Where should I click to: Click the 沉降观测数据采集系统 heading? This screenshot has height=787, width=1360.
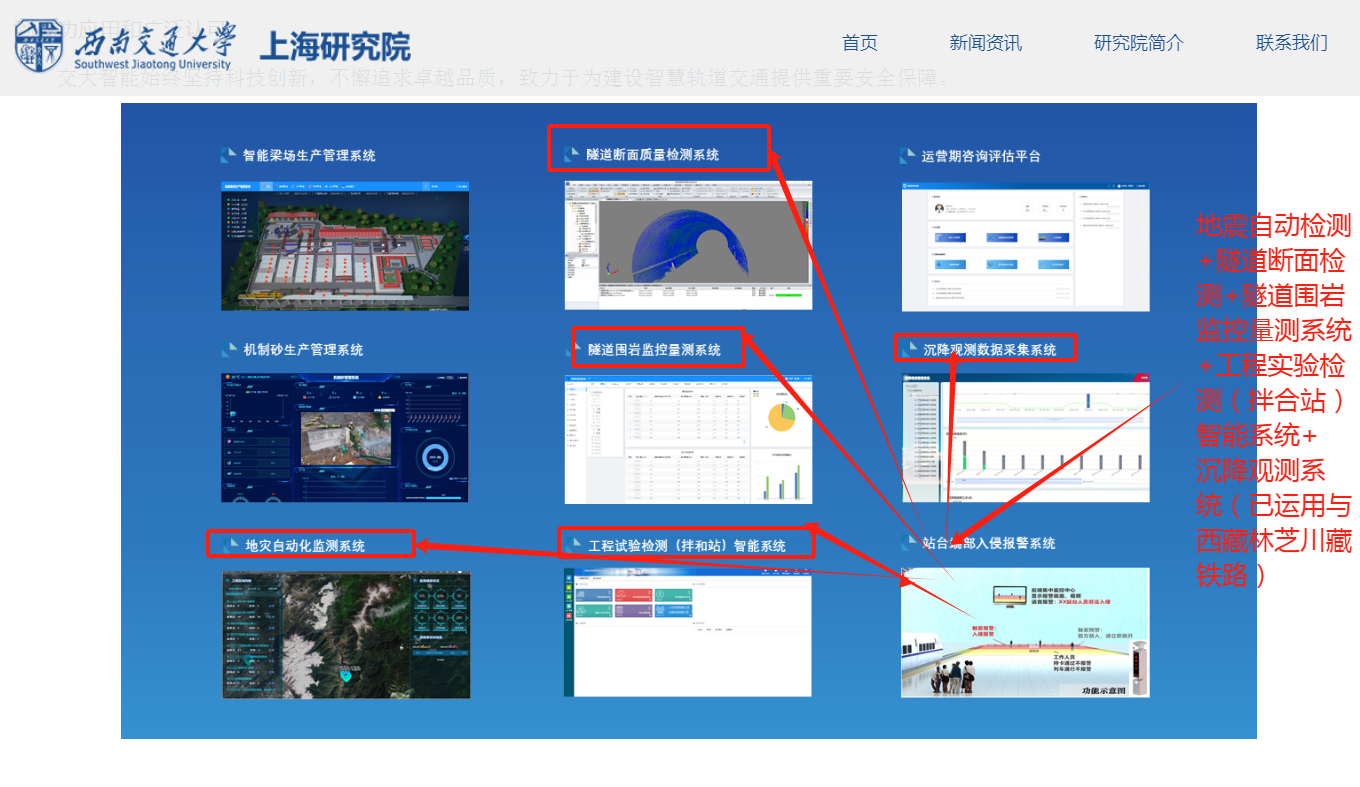tap(990, 350)
